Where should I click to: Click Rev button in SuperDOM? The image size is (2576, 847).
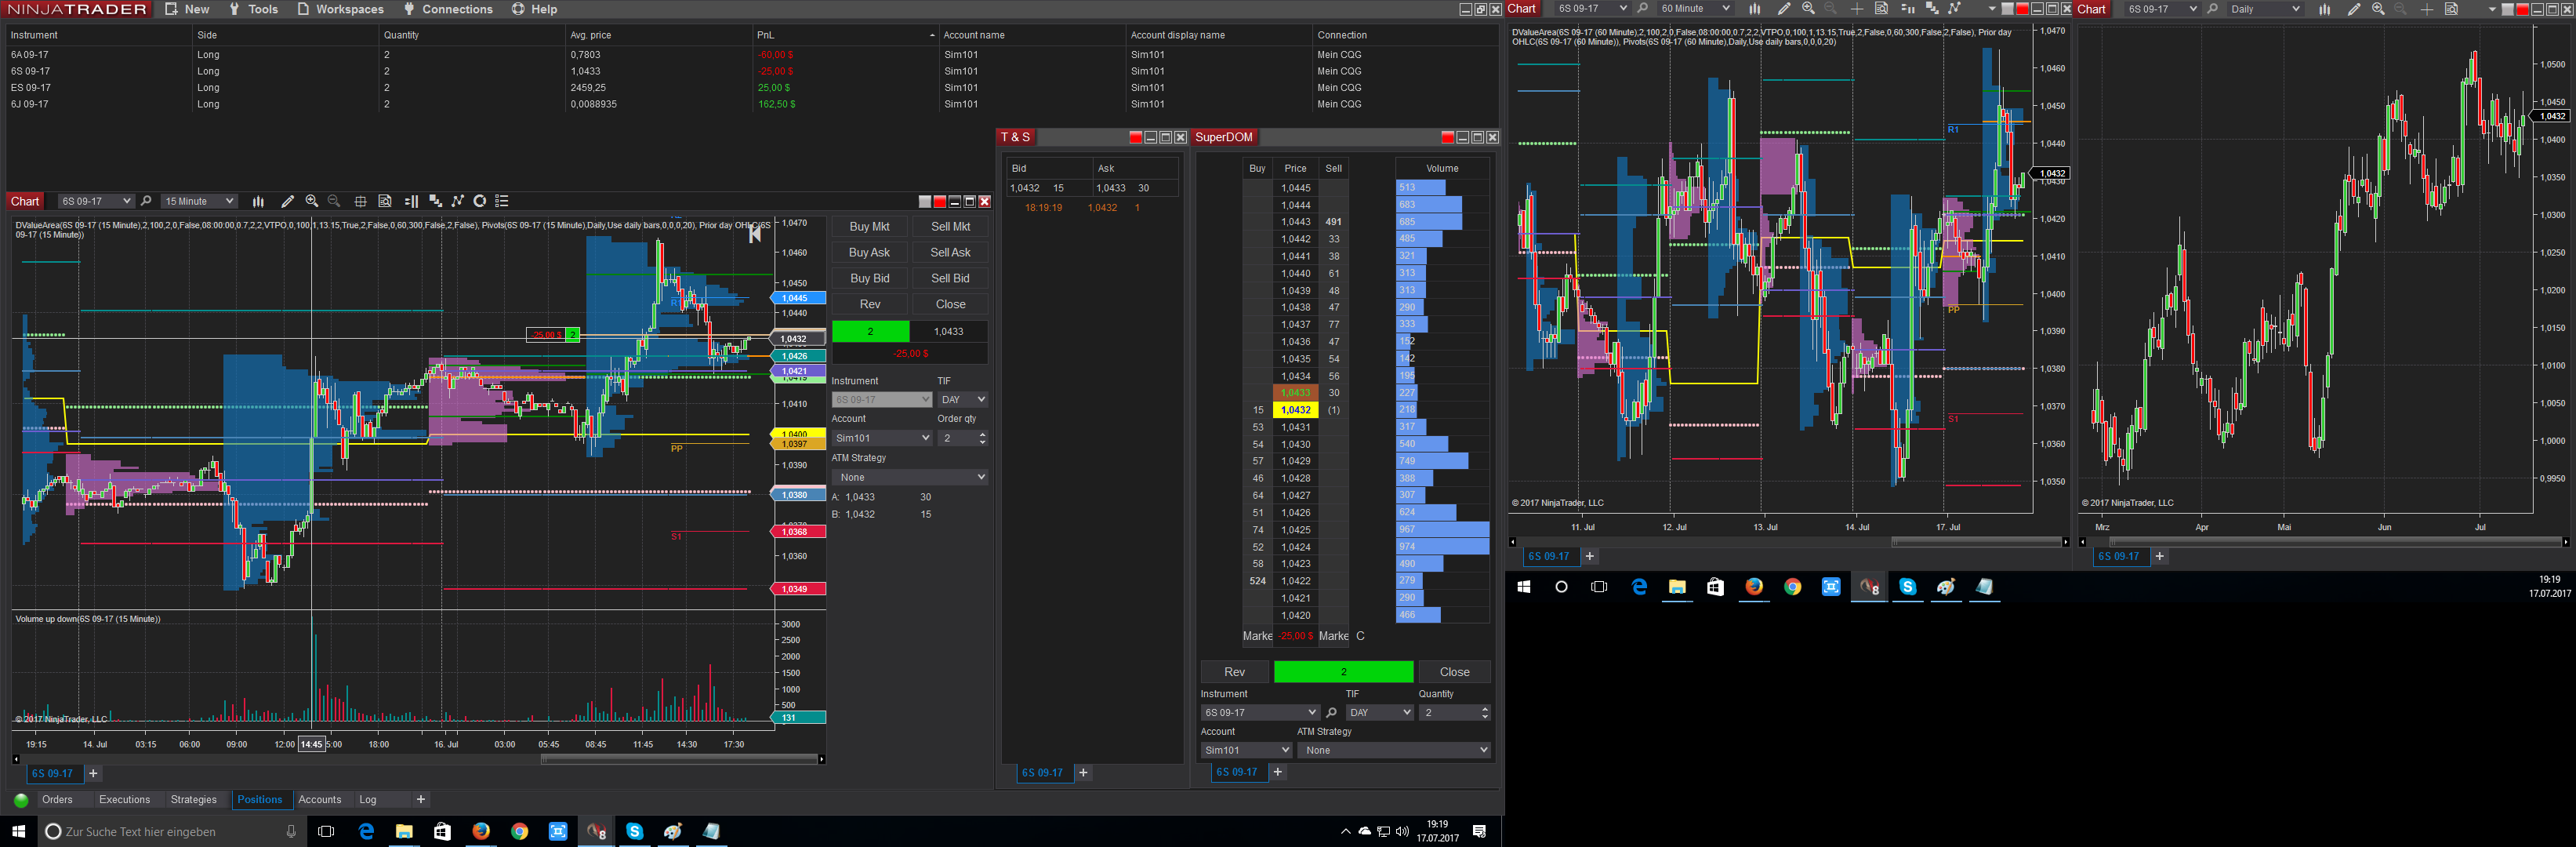point(1235,672)
